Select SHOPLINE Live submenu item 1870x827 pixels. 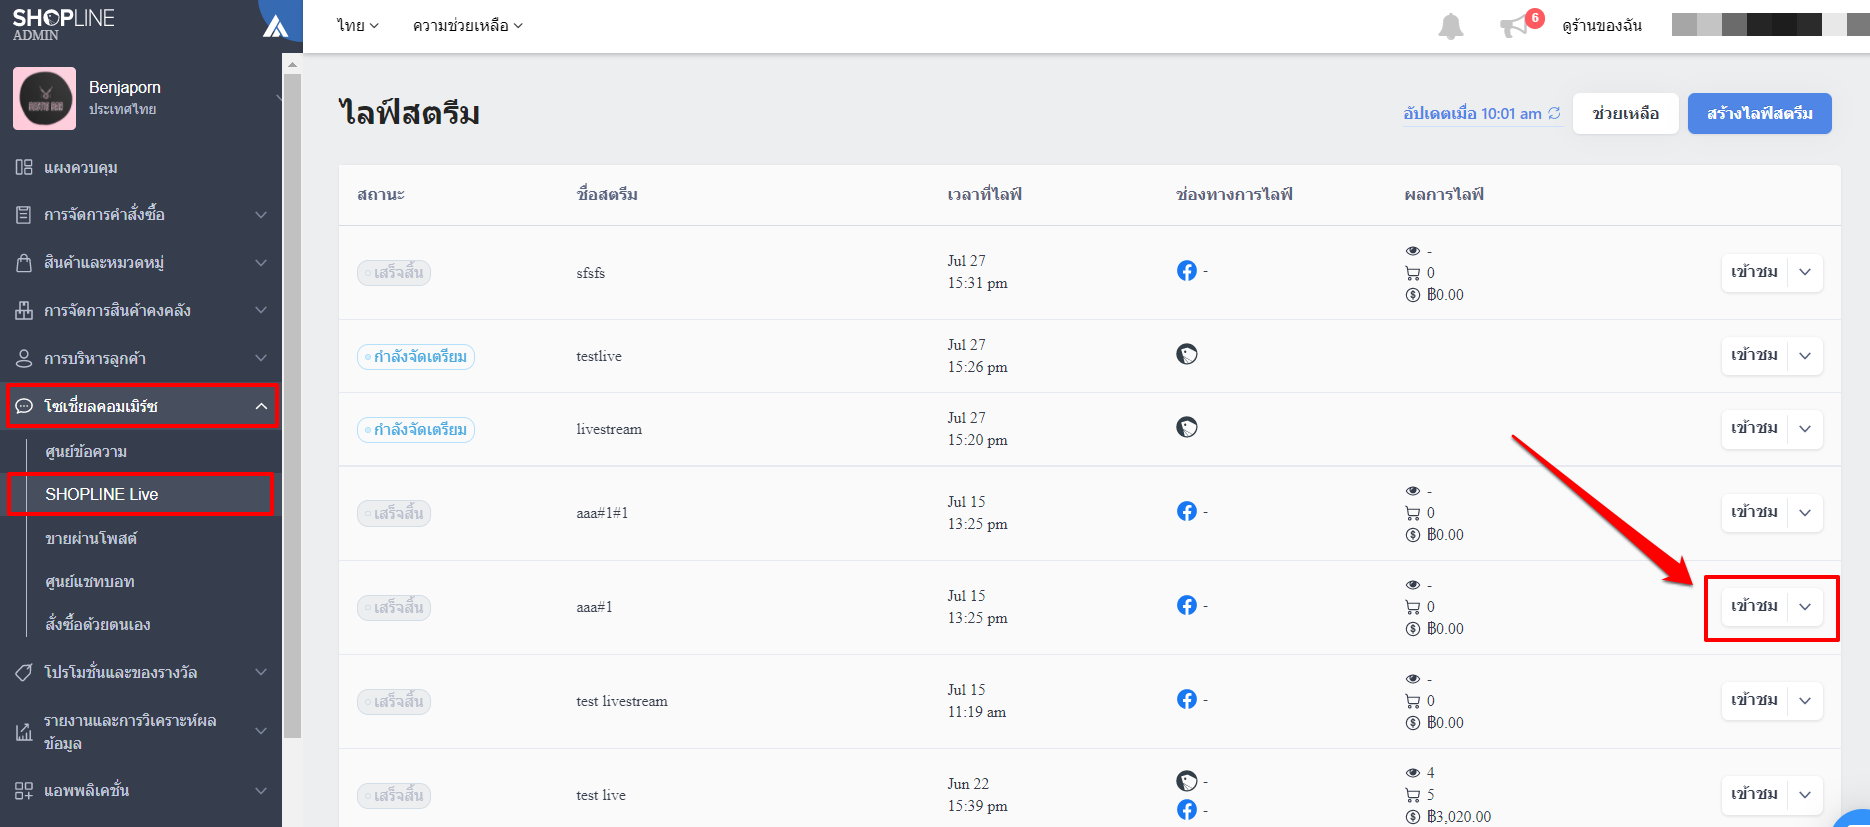pos(101,494)
